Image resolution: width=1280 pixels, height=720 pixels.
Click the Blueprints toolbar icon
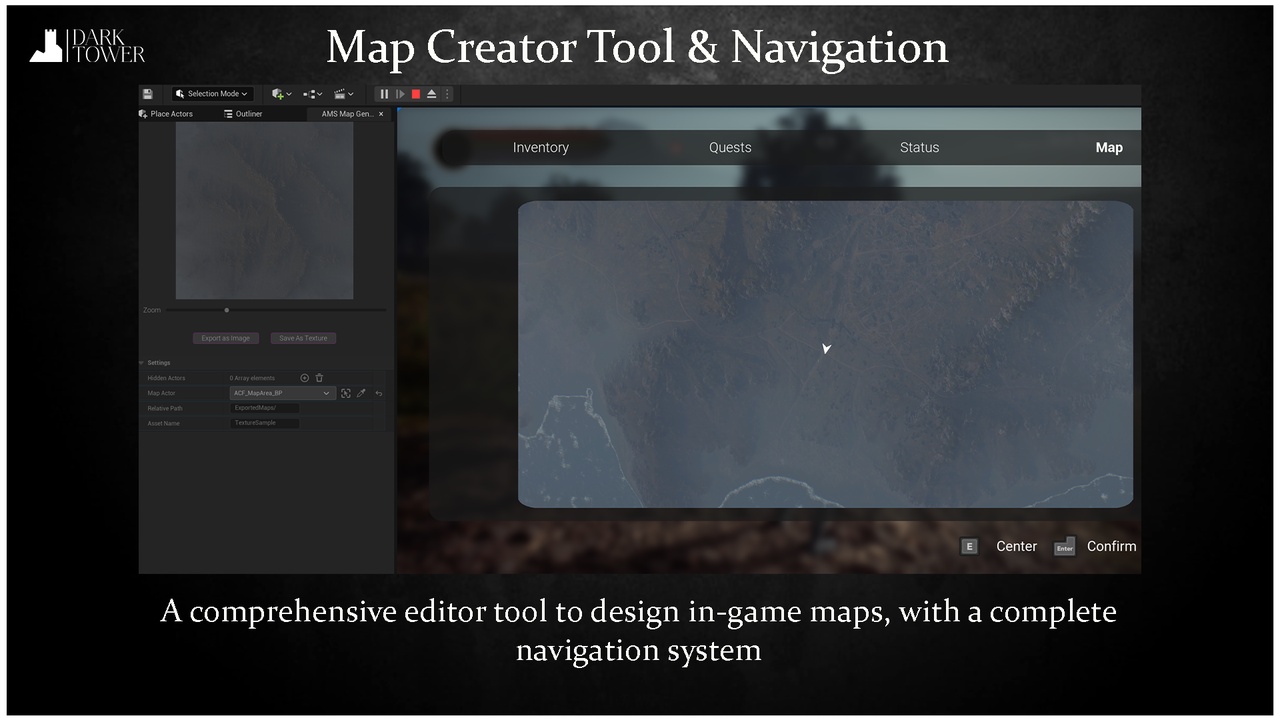click(309, 94)
